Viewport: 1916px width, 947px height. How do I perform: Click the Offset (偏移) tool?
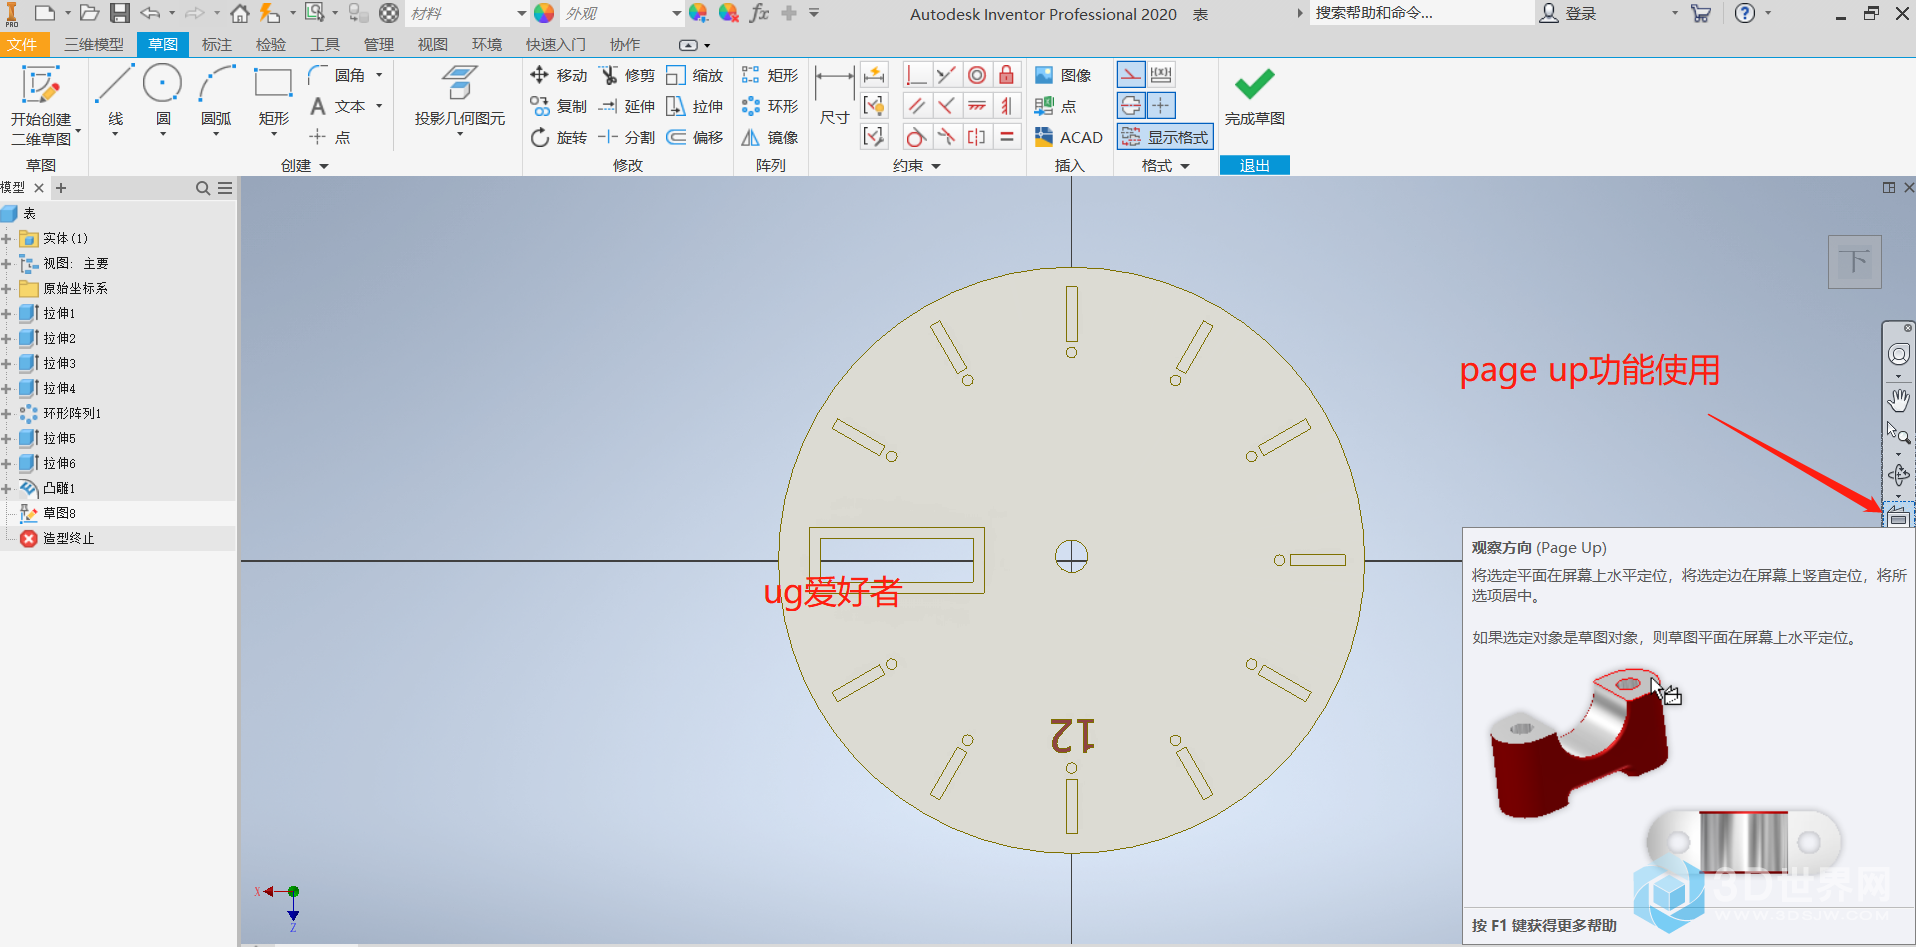[x=694, y=137]
